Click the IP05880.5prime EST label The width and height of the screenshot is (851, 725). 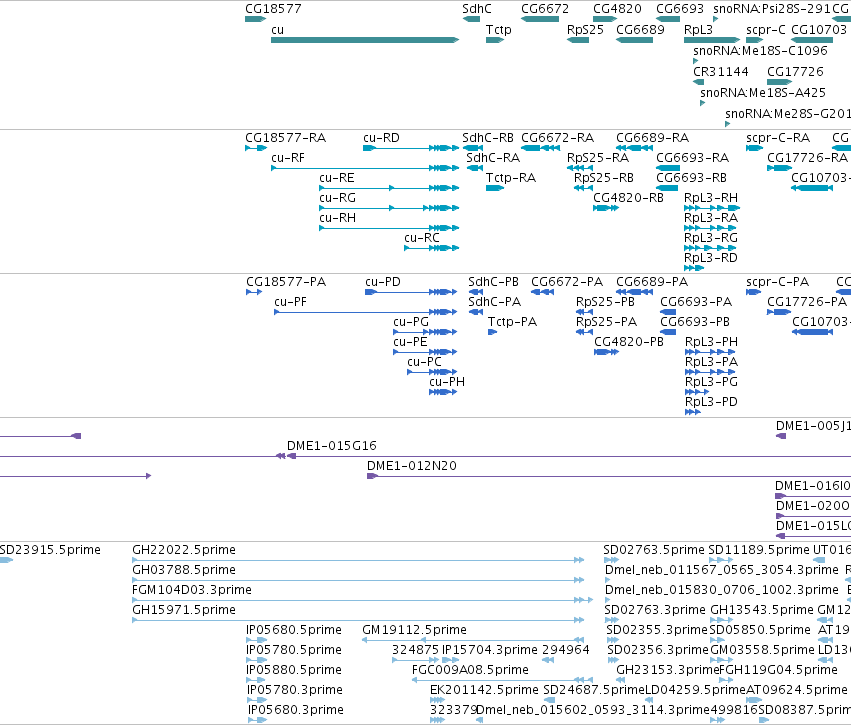click(294, 670)
